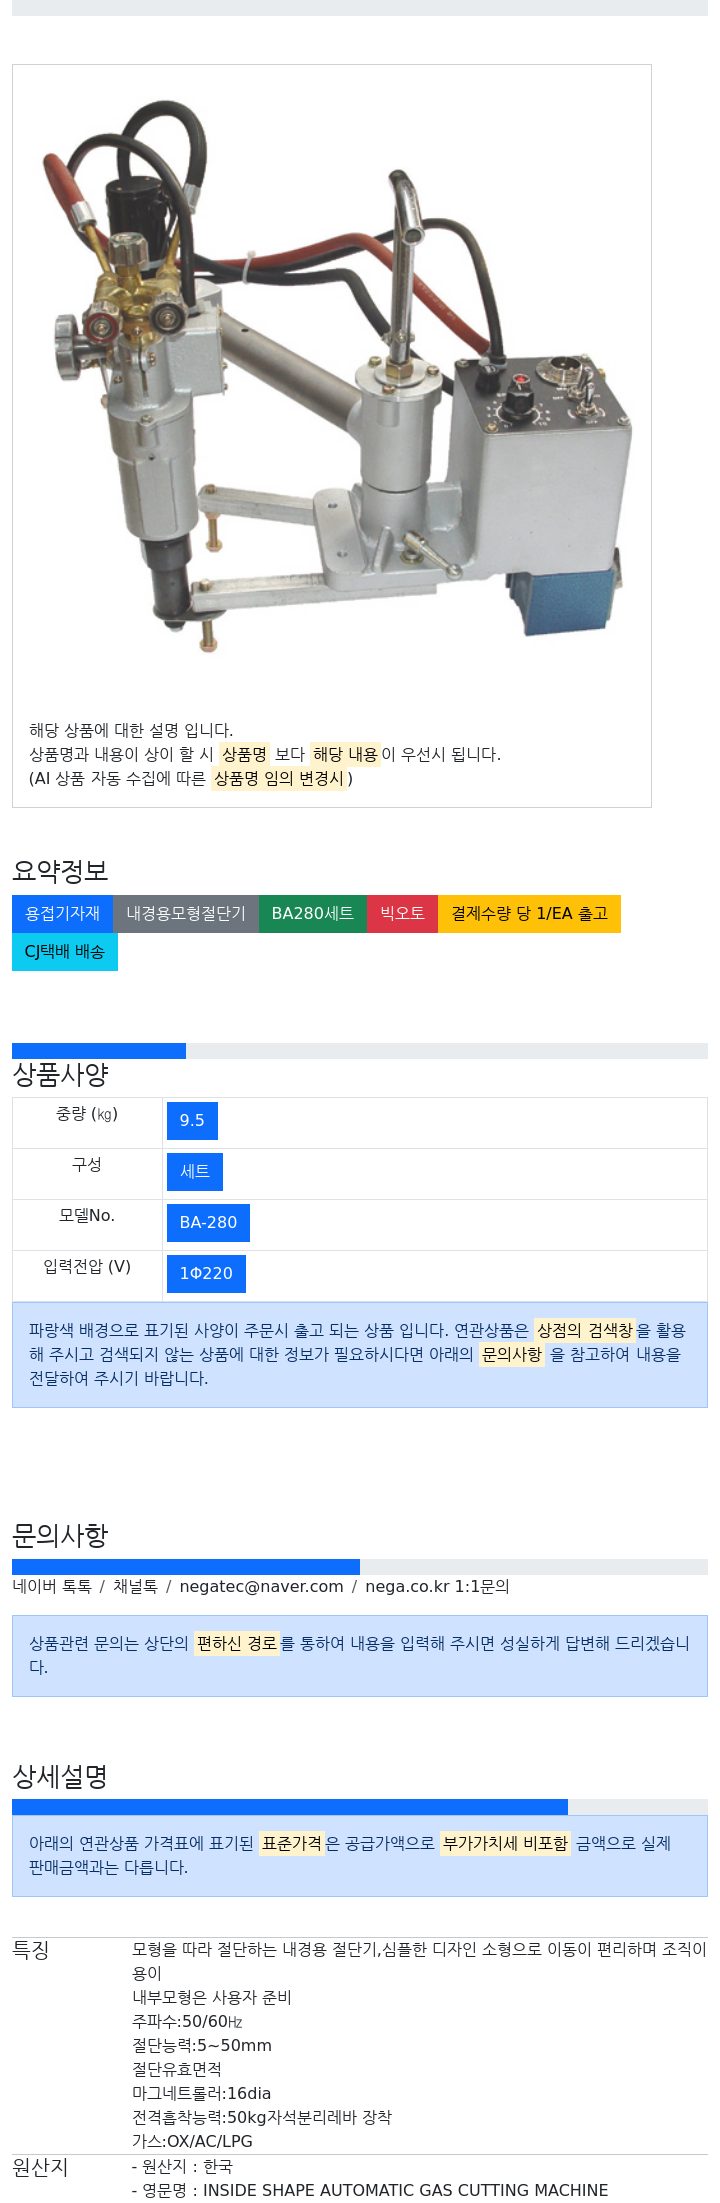Screen dimensions: 720x2203
Task: Select the 내경용모형절단기 gray tag
Action: click(186, 913)
